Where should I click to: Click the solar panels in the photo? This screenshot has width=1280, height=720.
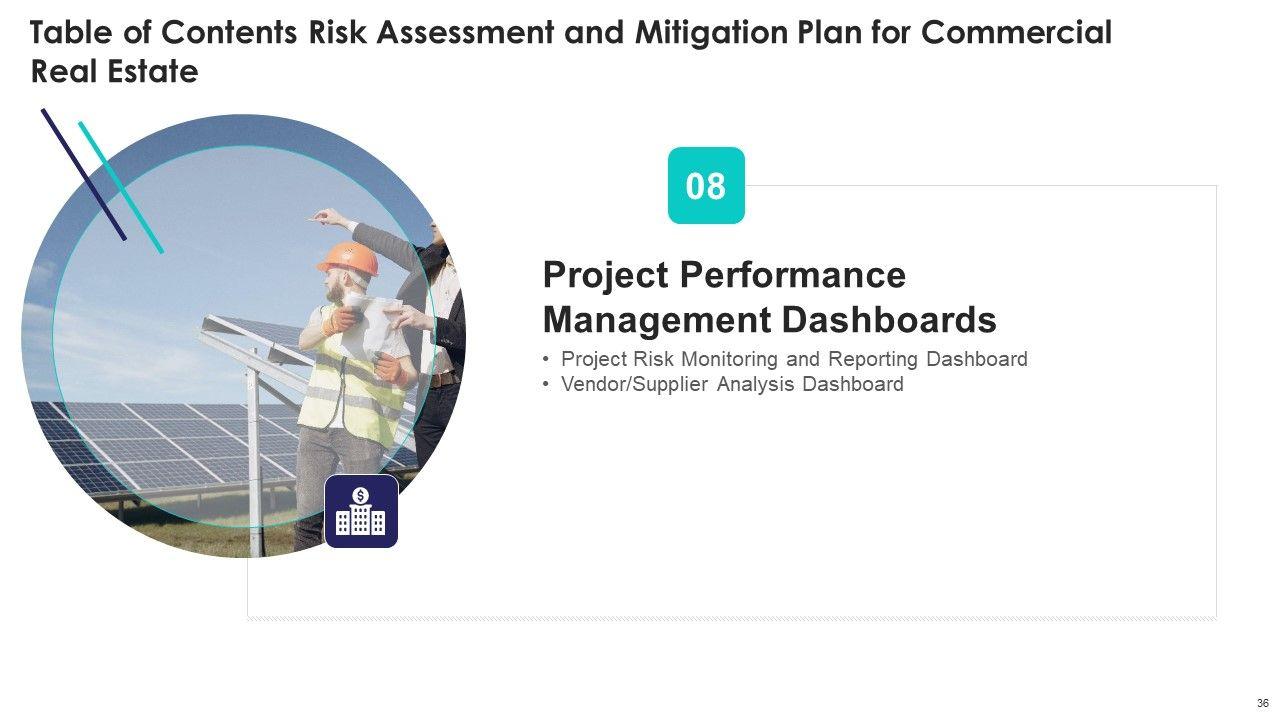(x=150, y=440)
